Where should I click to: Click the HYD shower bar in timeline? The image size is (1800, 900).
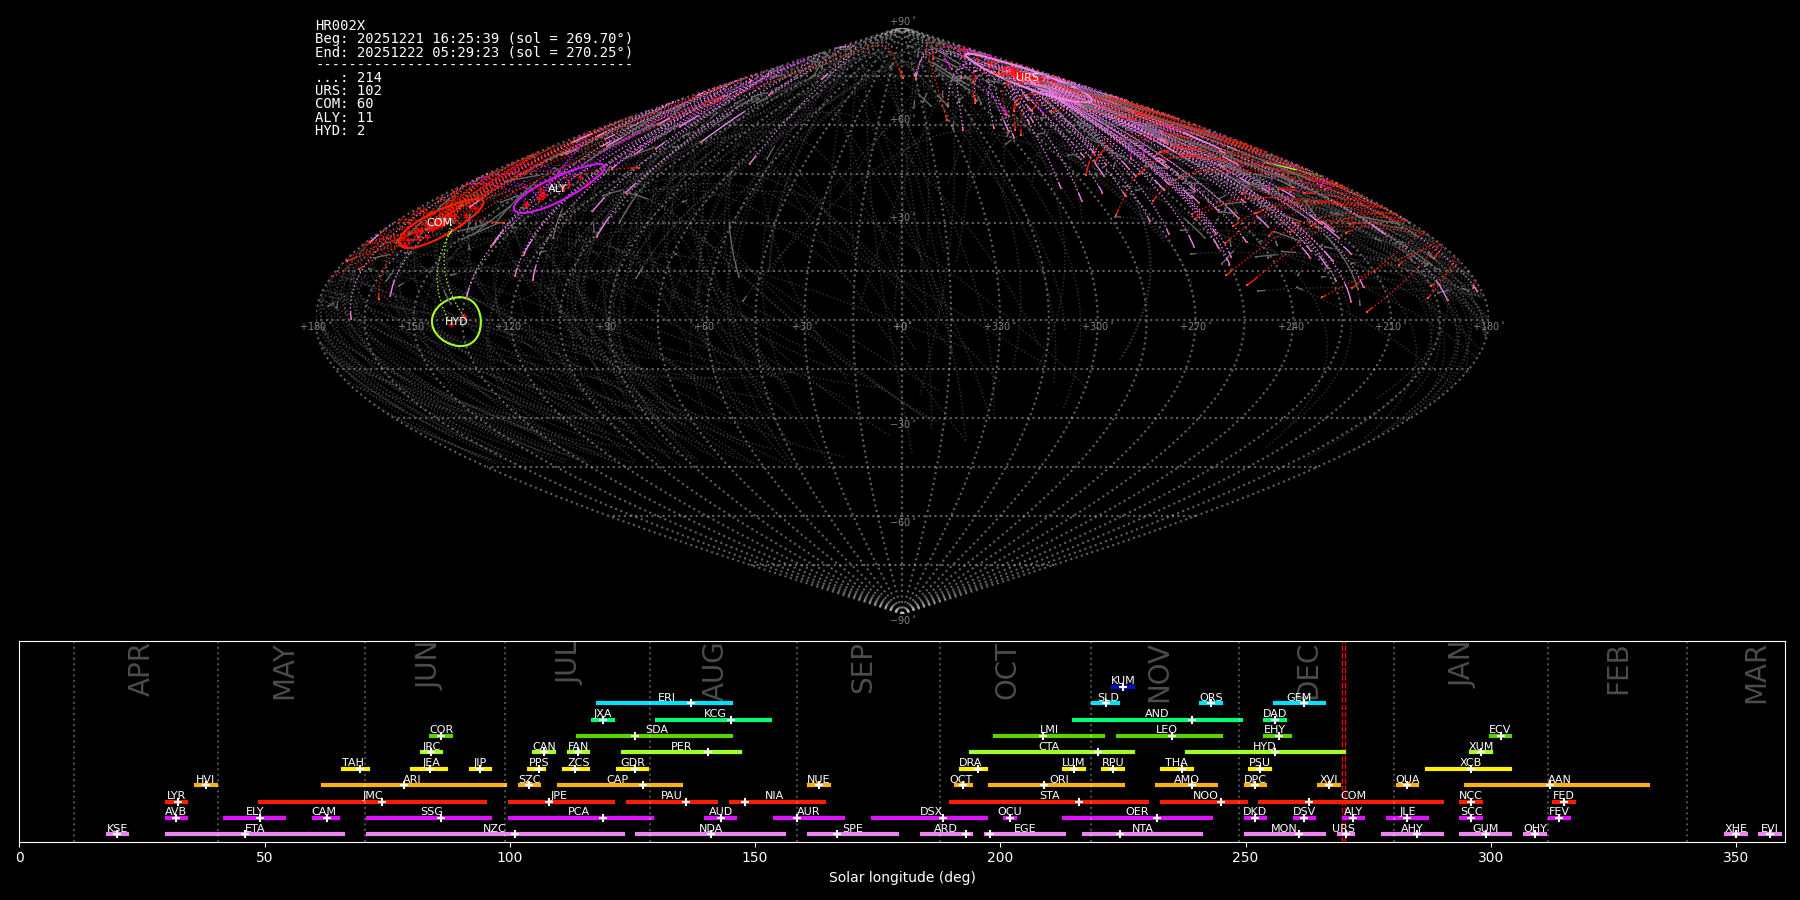[1265, 752]
